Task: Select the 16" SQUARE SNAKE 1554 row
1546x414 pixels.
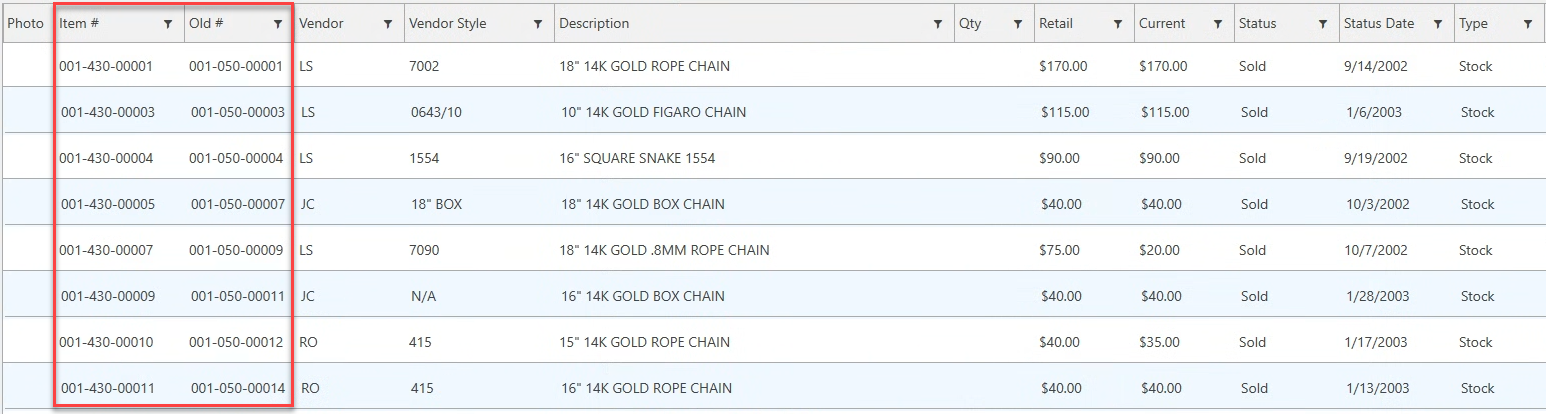Action: click(x=773, y=157)
